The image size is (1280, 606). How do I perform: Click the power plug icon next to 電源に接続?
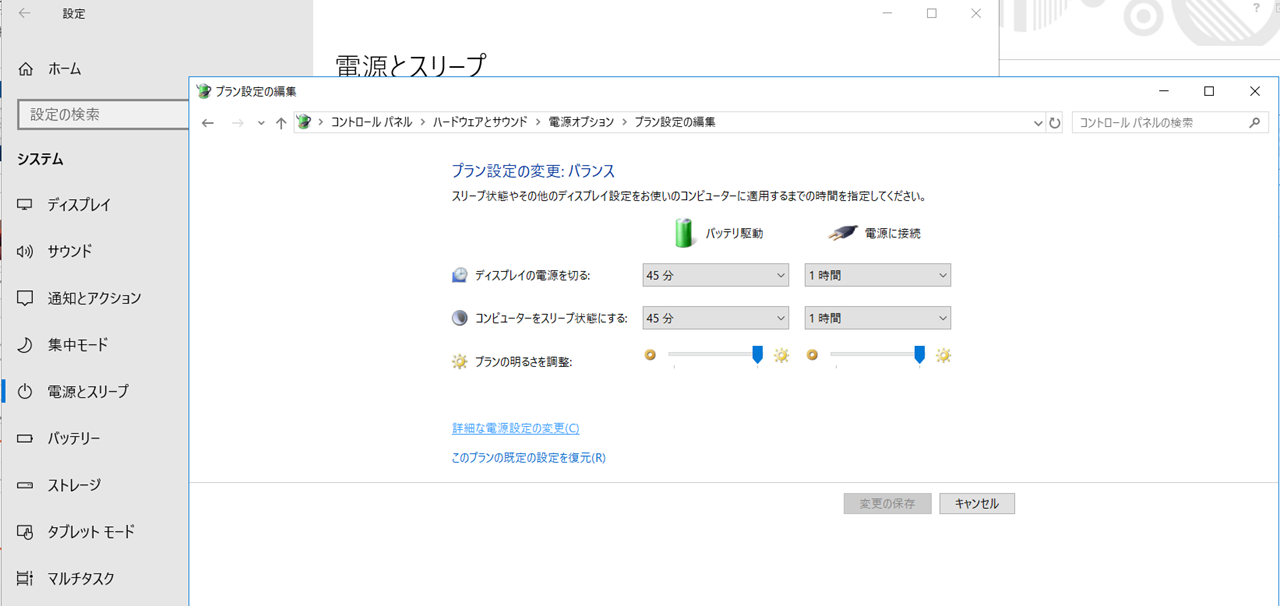pos(843,232)
